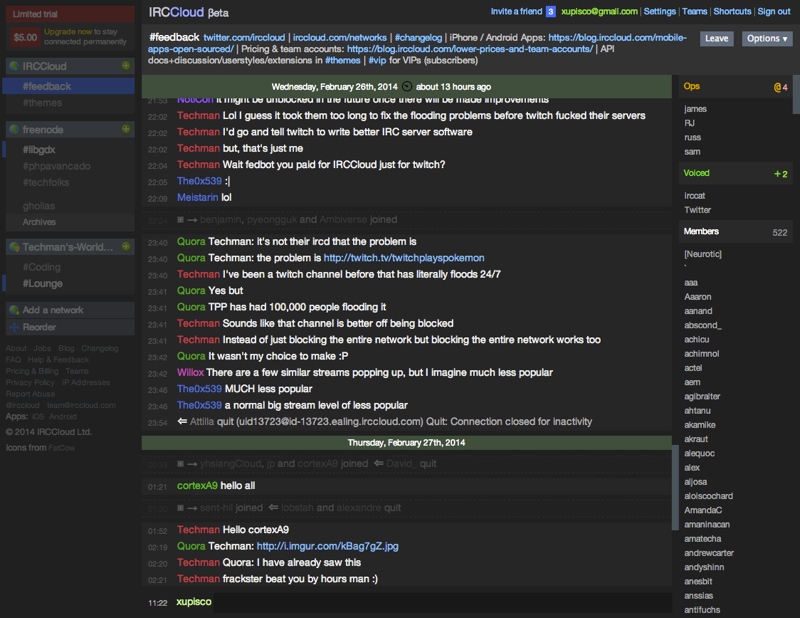The image size is (800, 618).
Task: Click the Leave channel button
Action: coord(716,38)
